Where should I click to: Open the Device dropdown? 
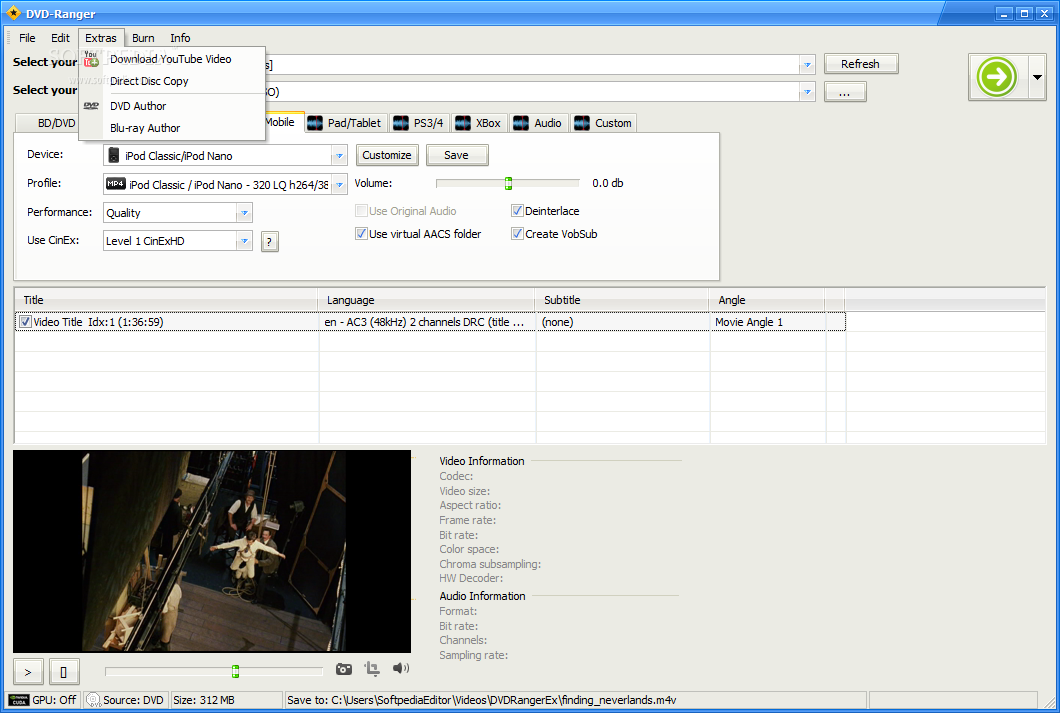point(339,155)
